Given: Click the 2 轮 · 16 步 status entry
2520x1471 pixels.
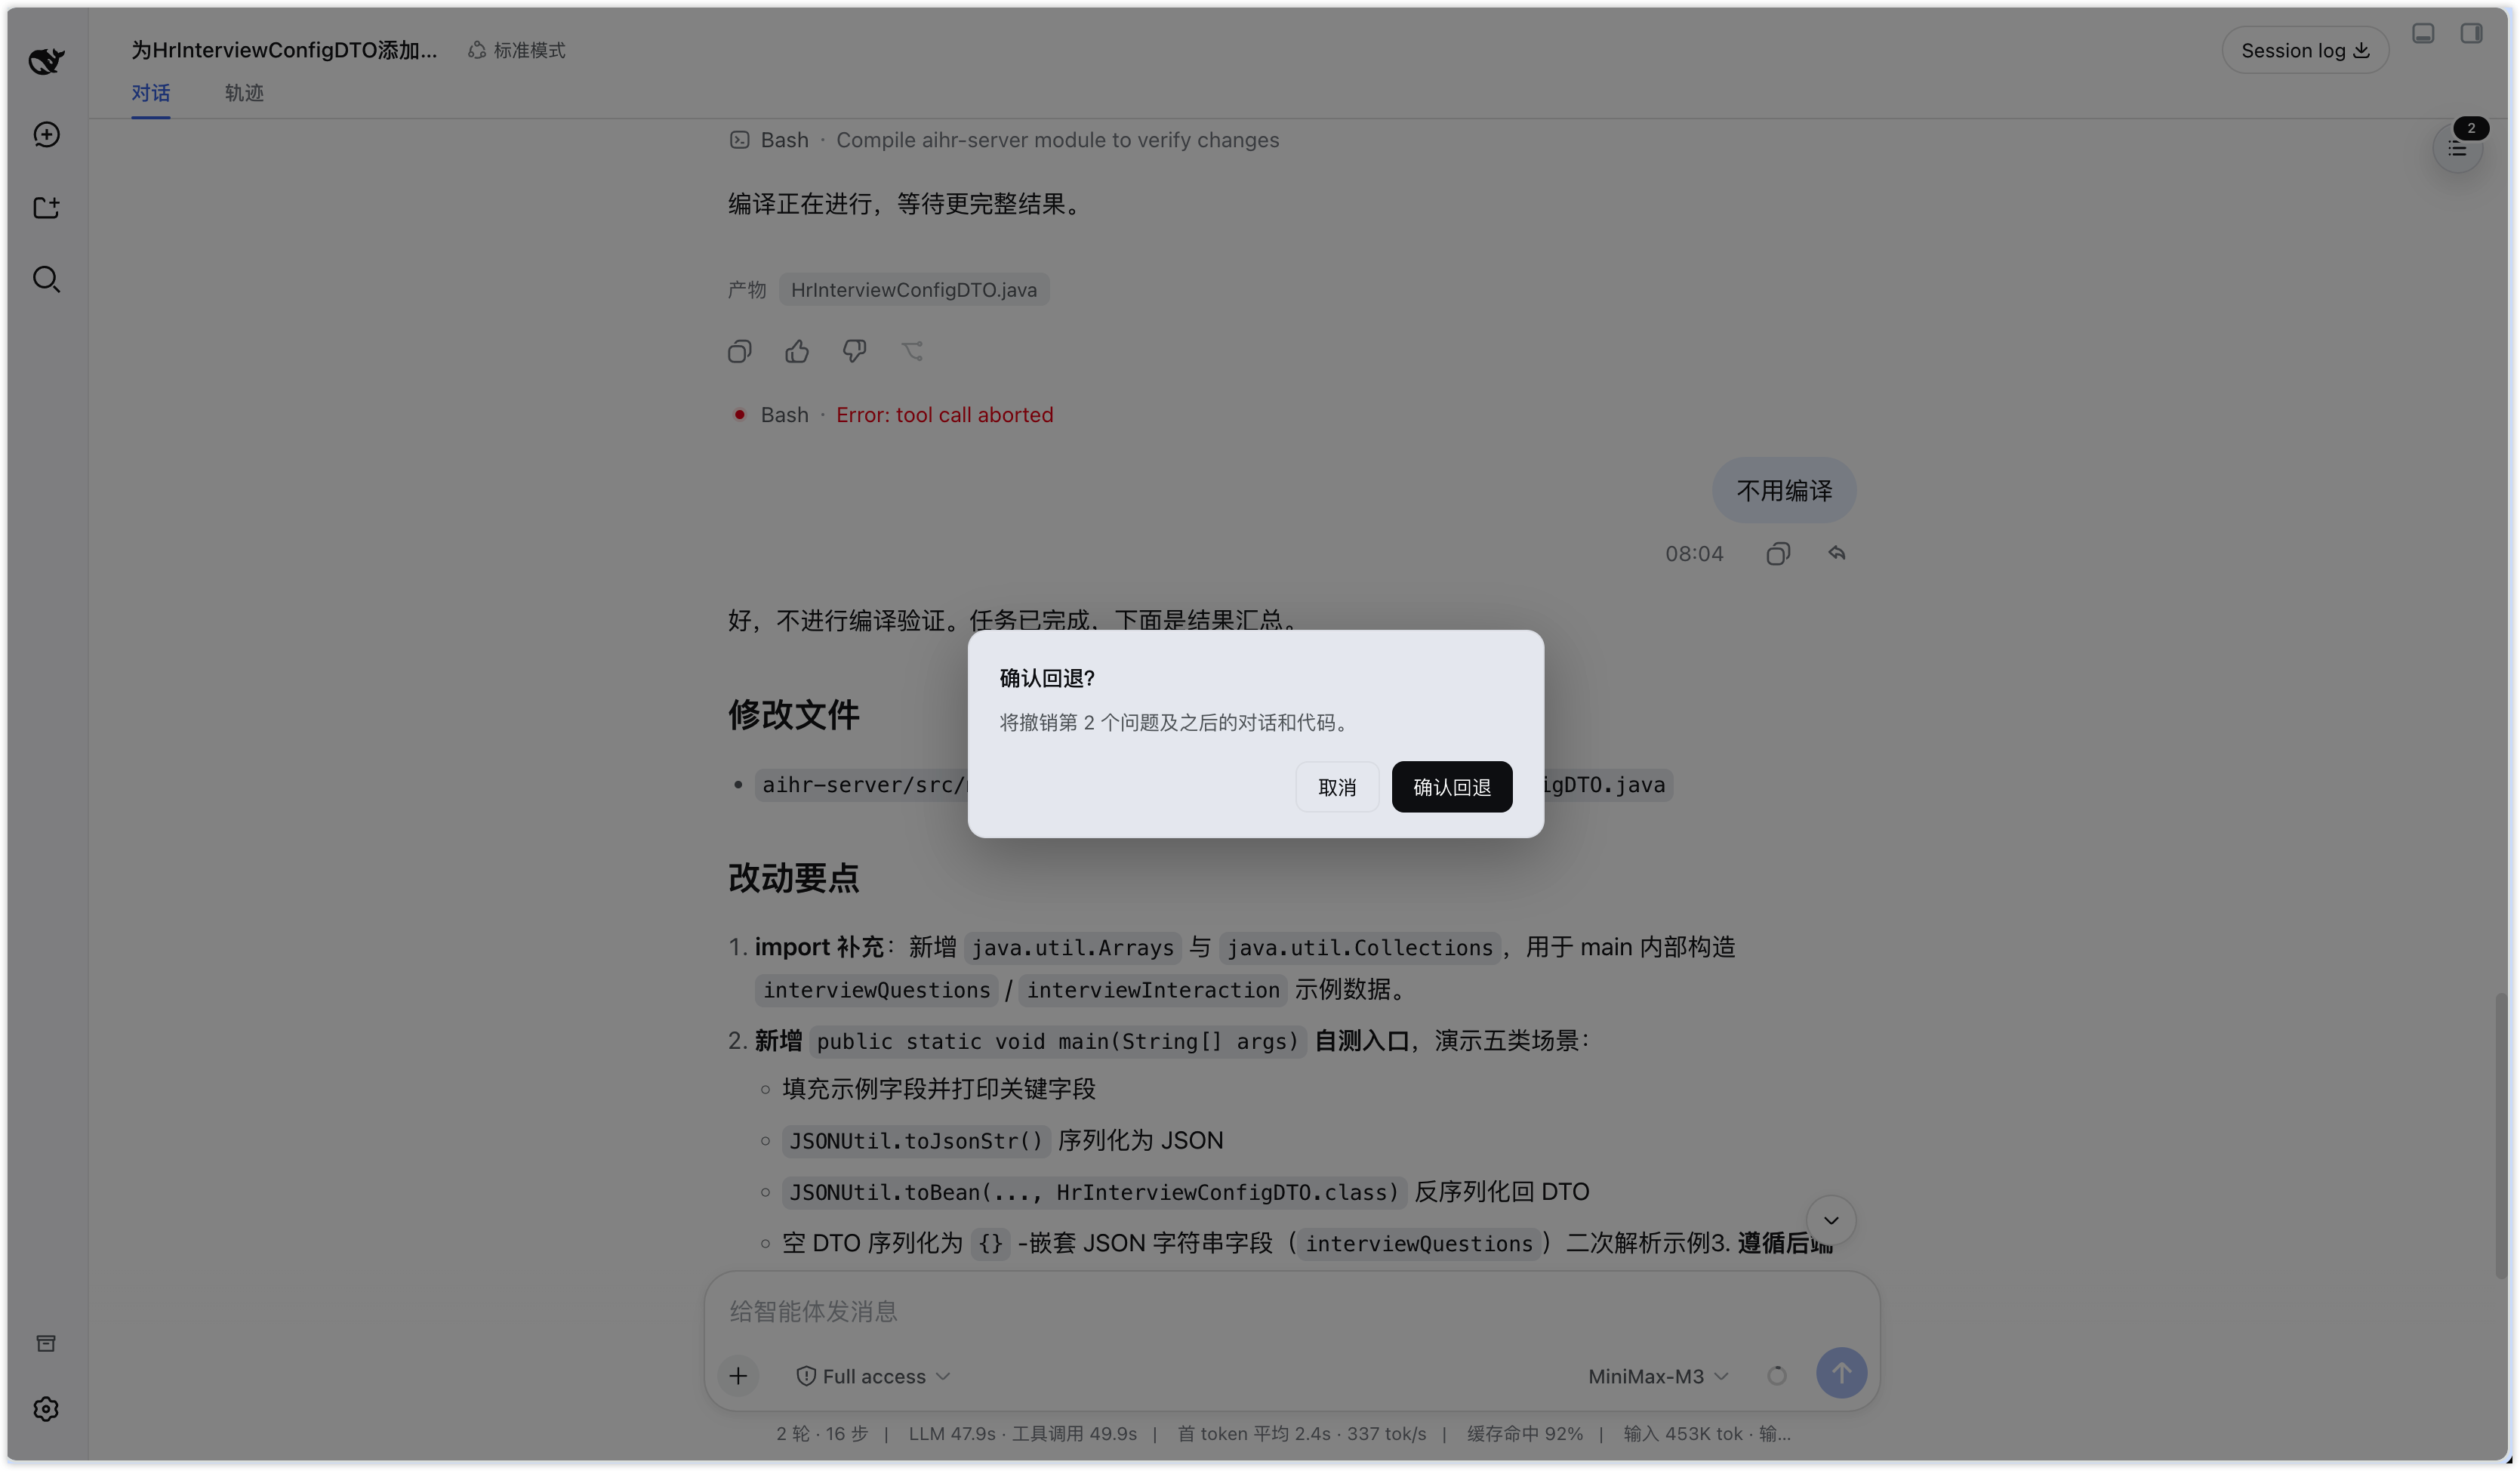Looking at the screenshot, I should coord(822,1433).
